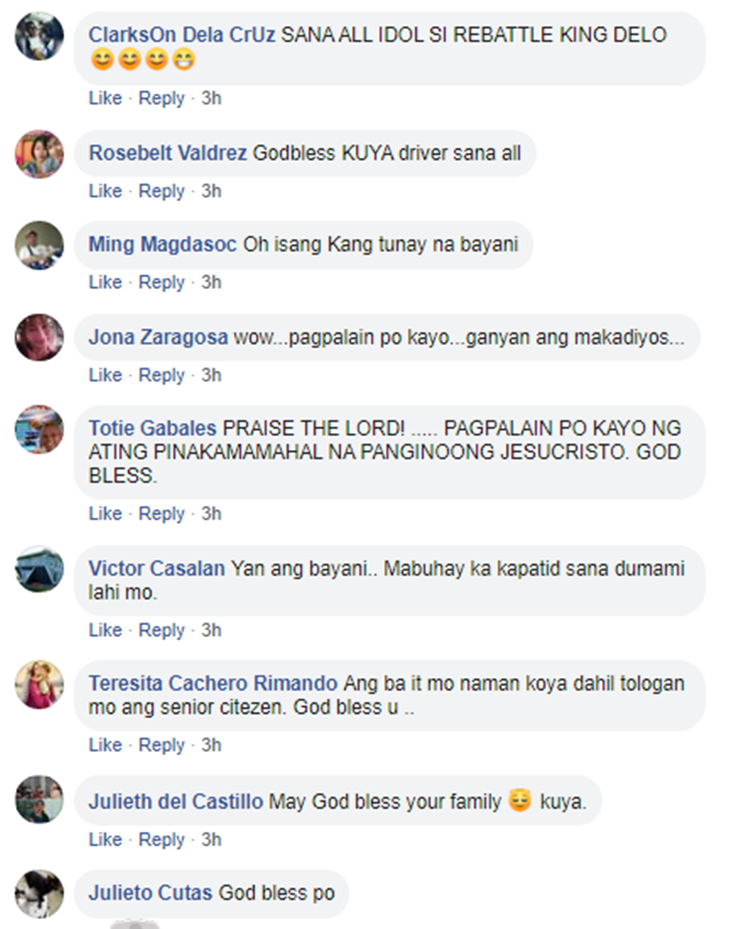
Task: Click Rosebelt Valdrez's avatar
Action: 39,154
